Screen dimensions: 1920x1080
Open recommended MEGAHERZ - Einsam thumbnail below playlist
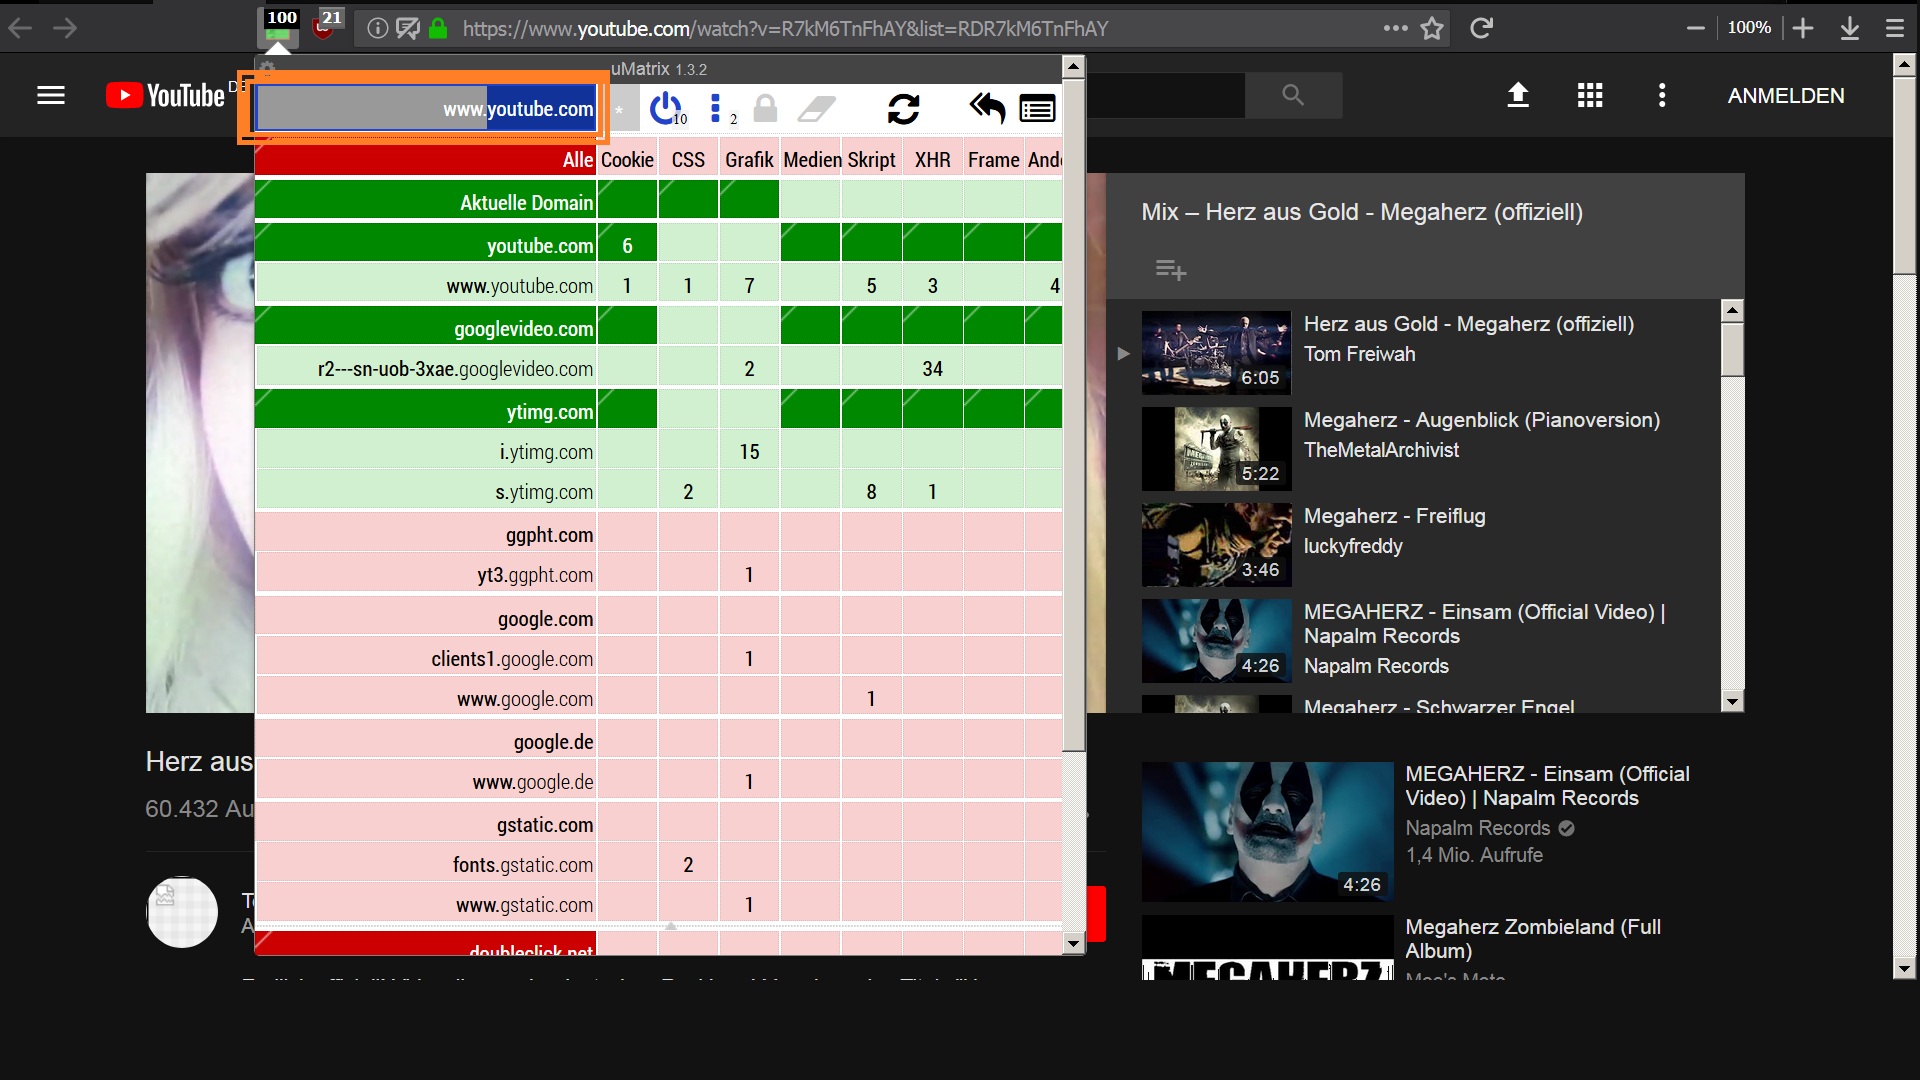pos(1267,832)
